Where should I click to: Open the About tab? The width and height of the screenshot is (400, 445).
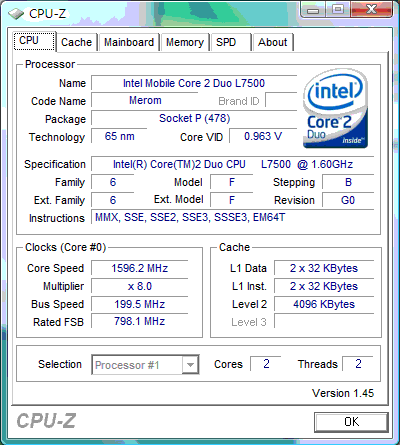(273, 42)
